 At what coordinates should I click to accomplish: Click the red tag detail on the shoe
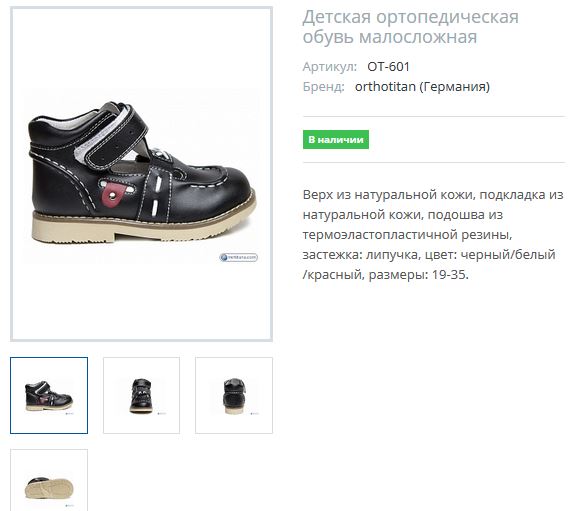pos(112,192)
